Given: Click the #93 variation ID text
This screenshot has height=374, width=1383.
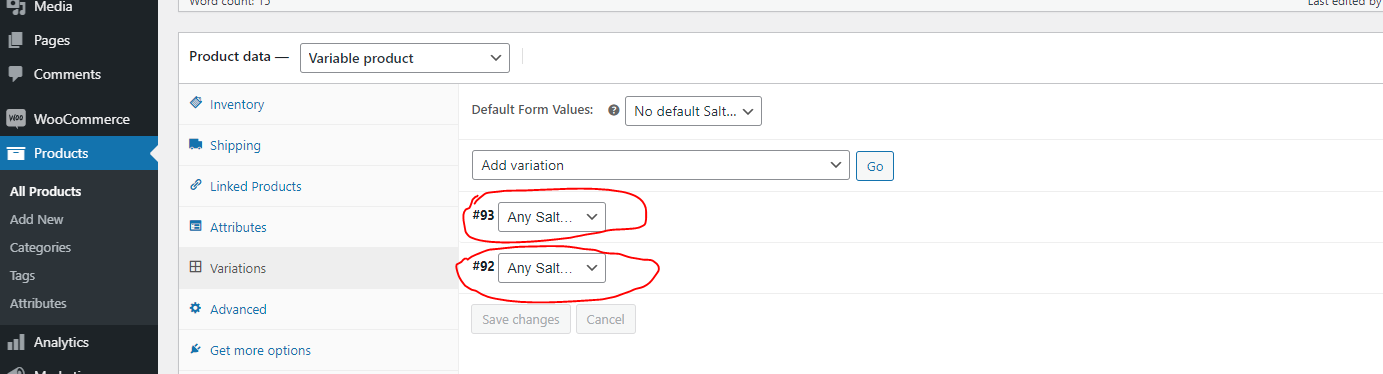Looking at the screenshot, I should 484,215.
